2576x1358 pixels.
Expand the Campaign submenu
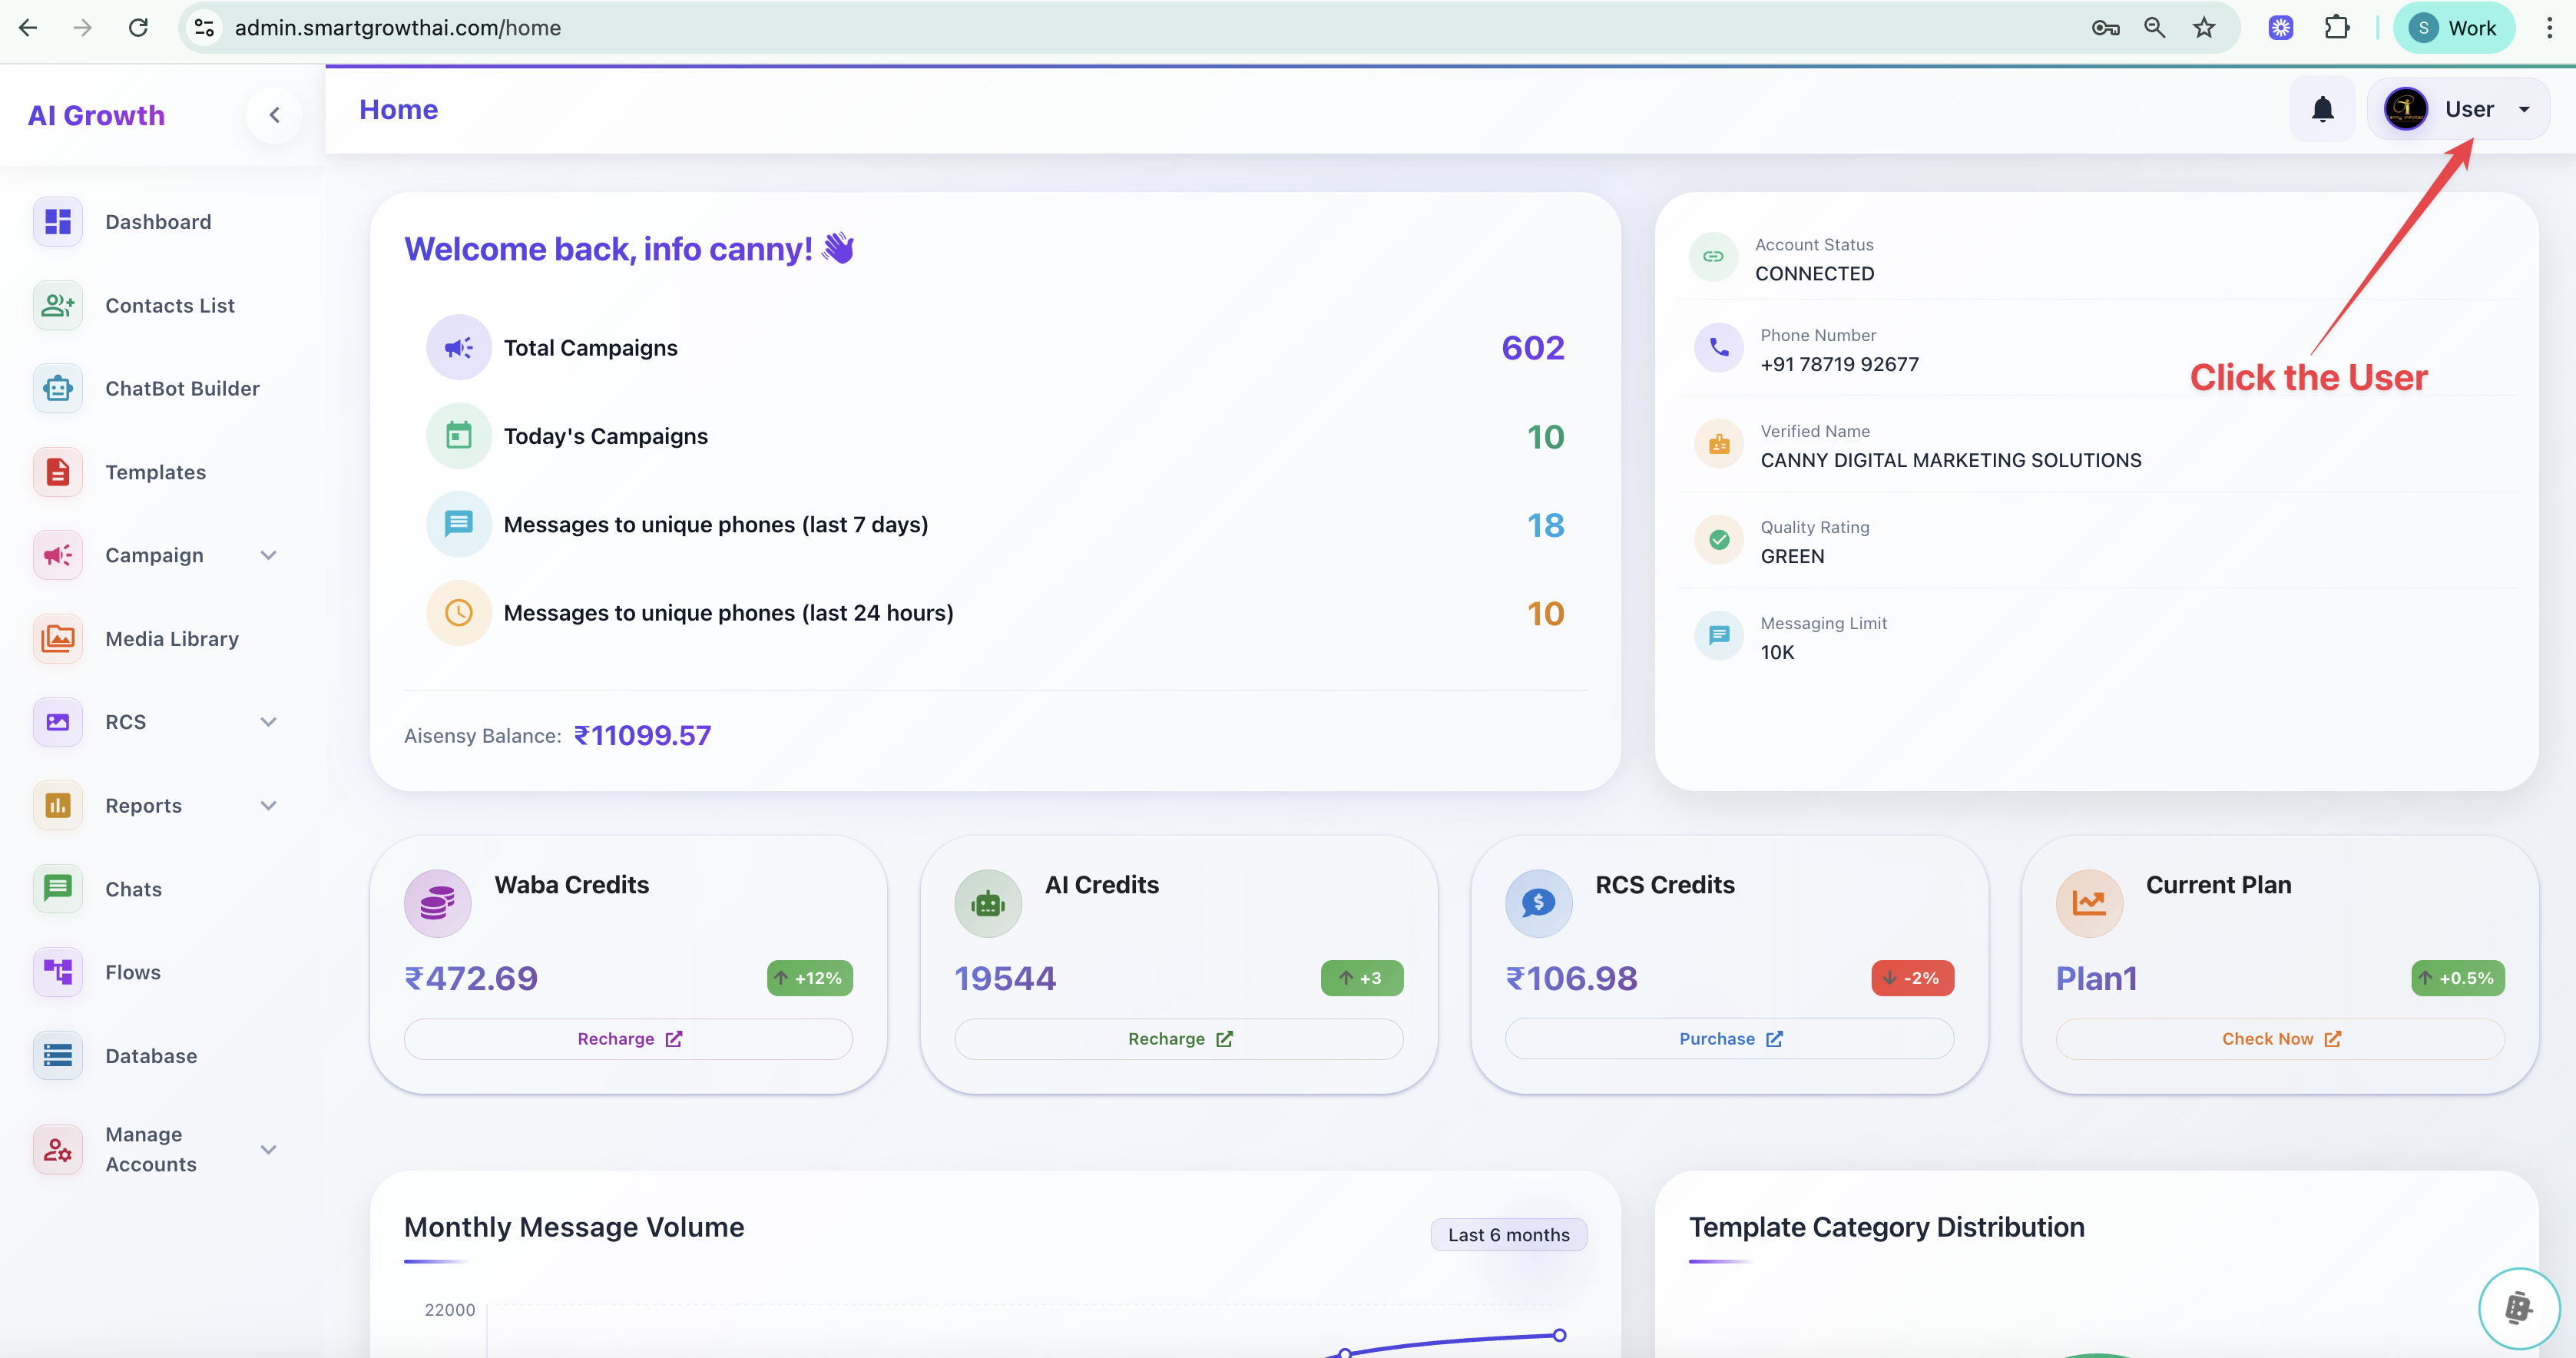268,556
